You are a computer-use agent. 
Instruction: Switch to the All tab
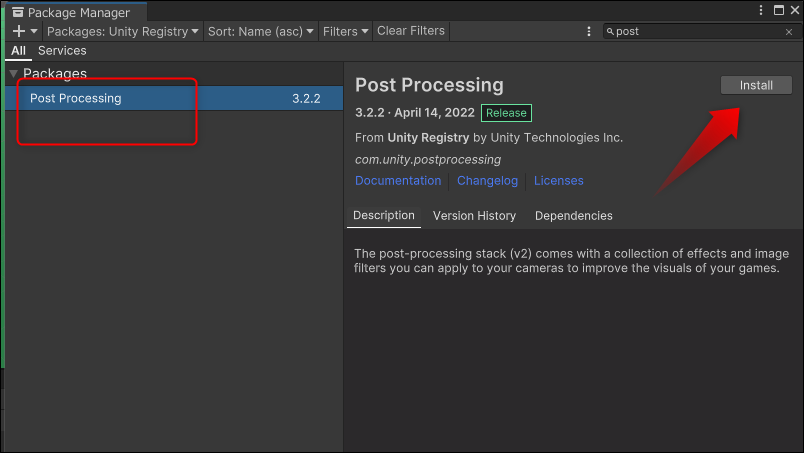coord(18,50)
